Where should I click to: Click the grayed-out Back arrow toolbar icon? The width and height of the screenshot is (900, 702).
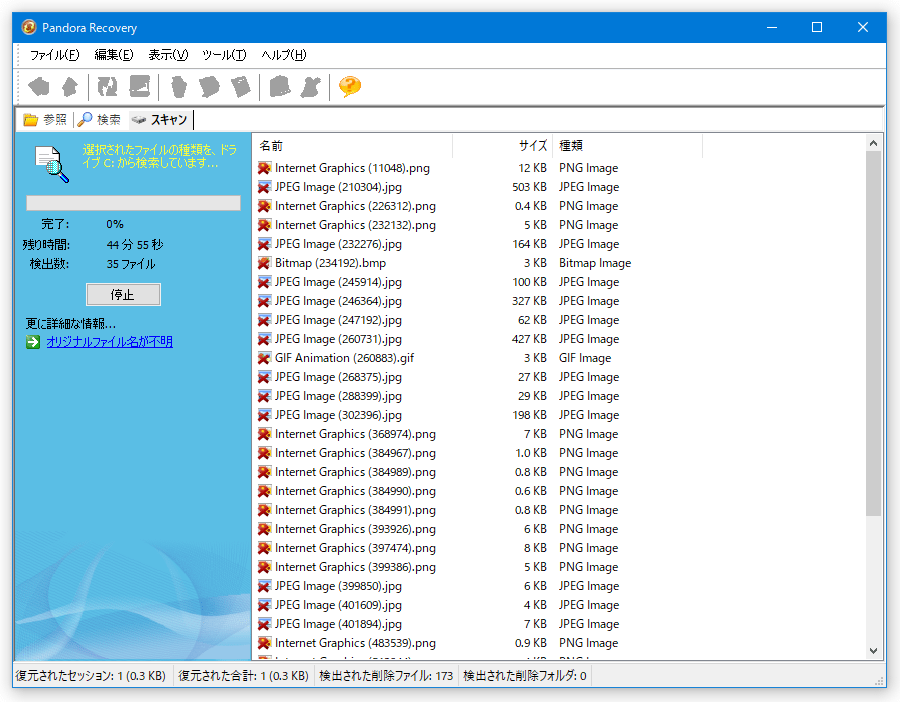pos(38,87)
